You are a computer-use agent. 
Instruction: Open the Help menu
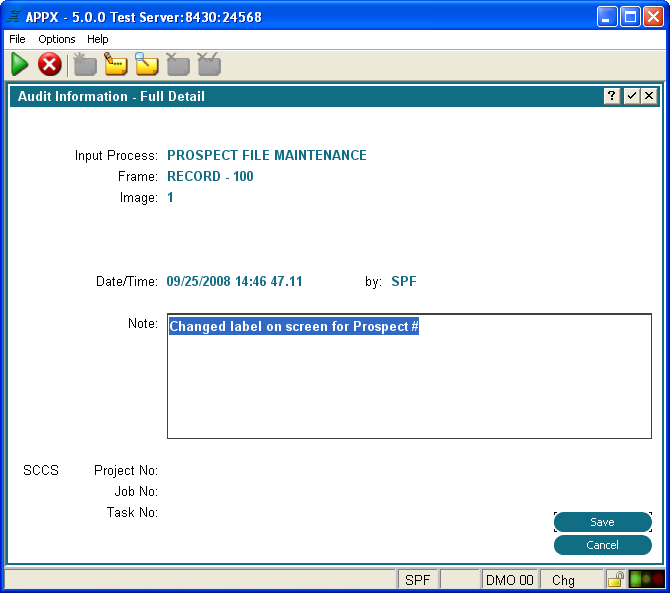[97, 39]
